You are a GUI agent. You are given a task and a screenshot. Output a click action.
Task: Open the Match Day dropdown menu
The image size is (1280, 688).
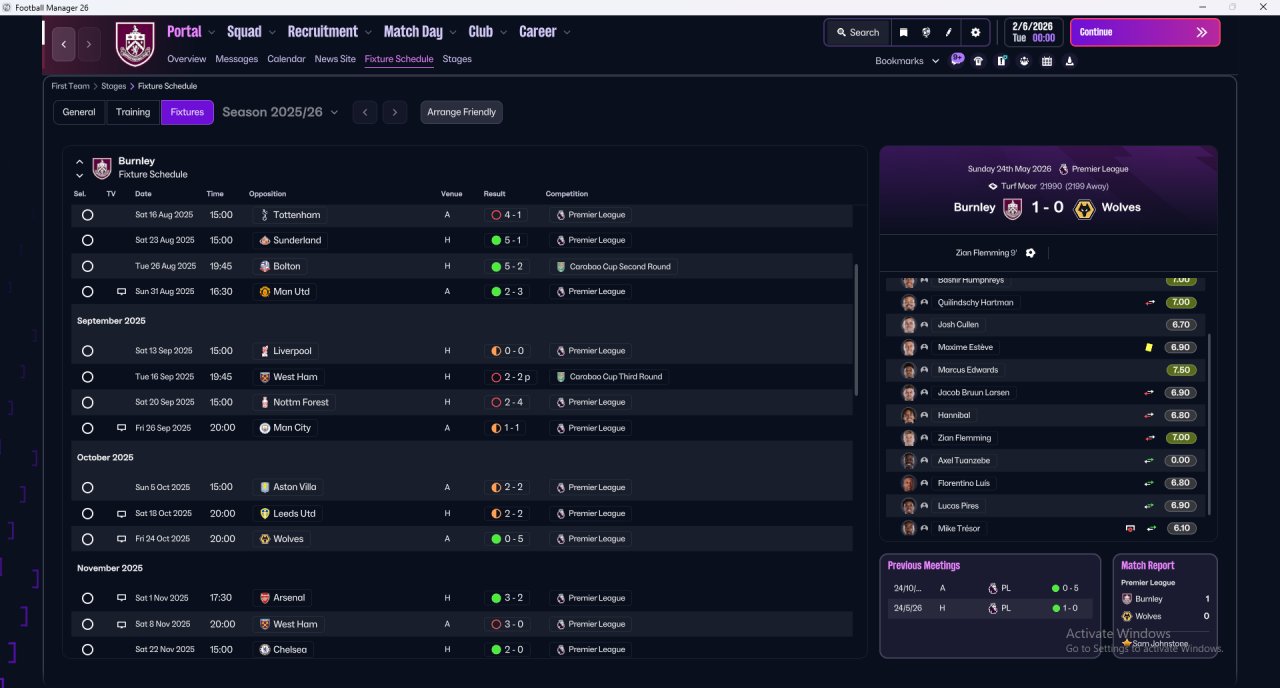pyautogui.click(x=420, y=32)
